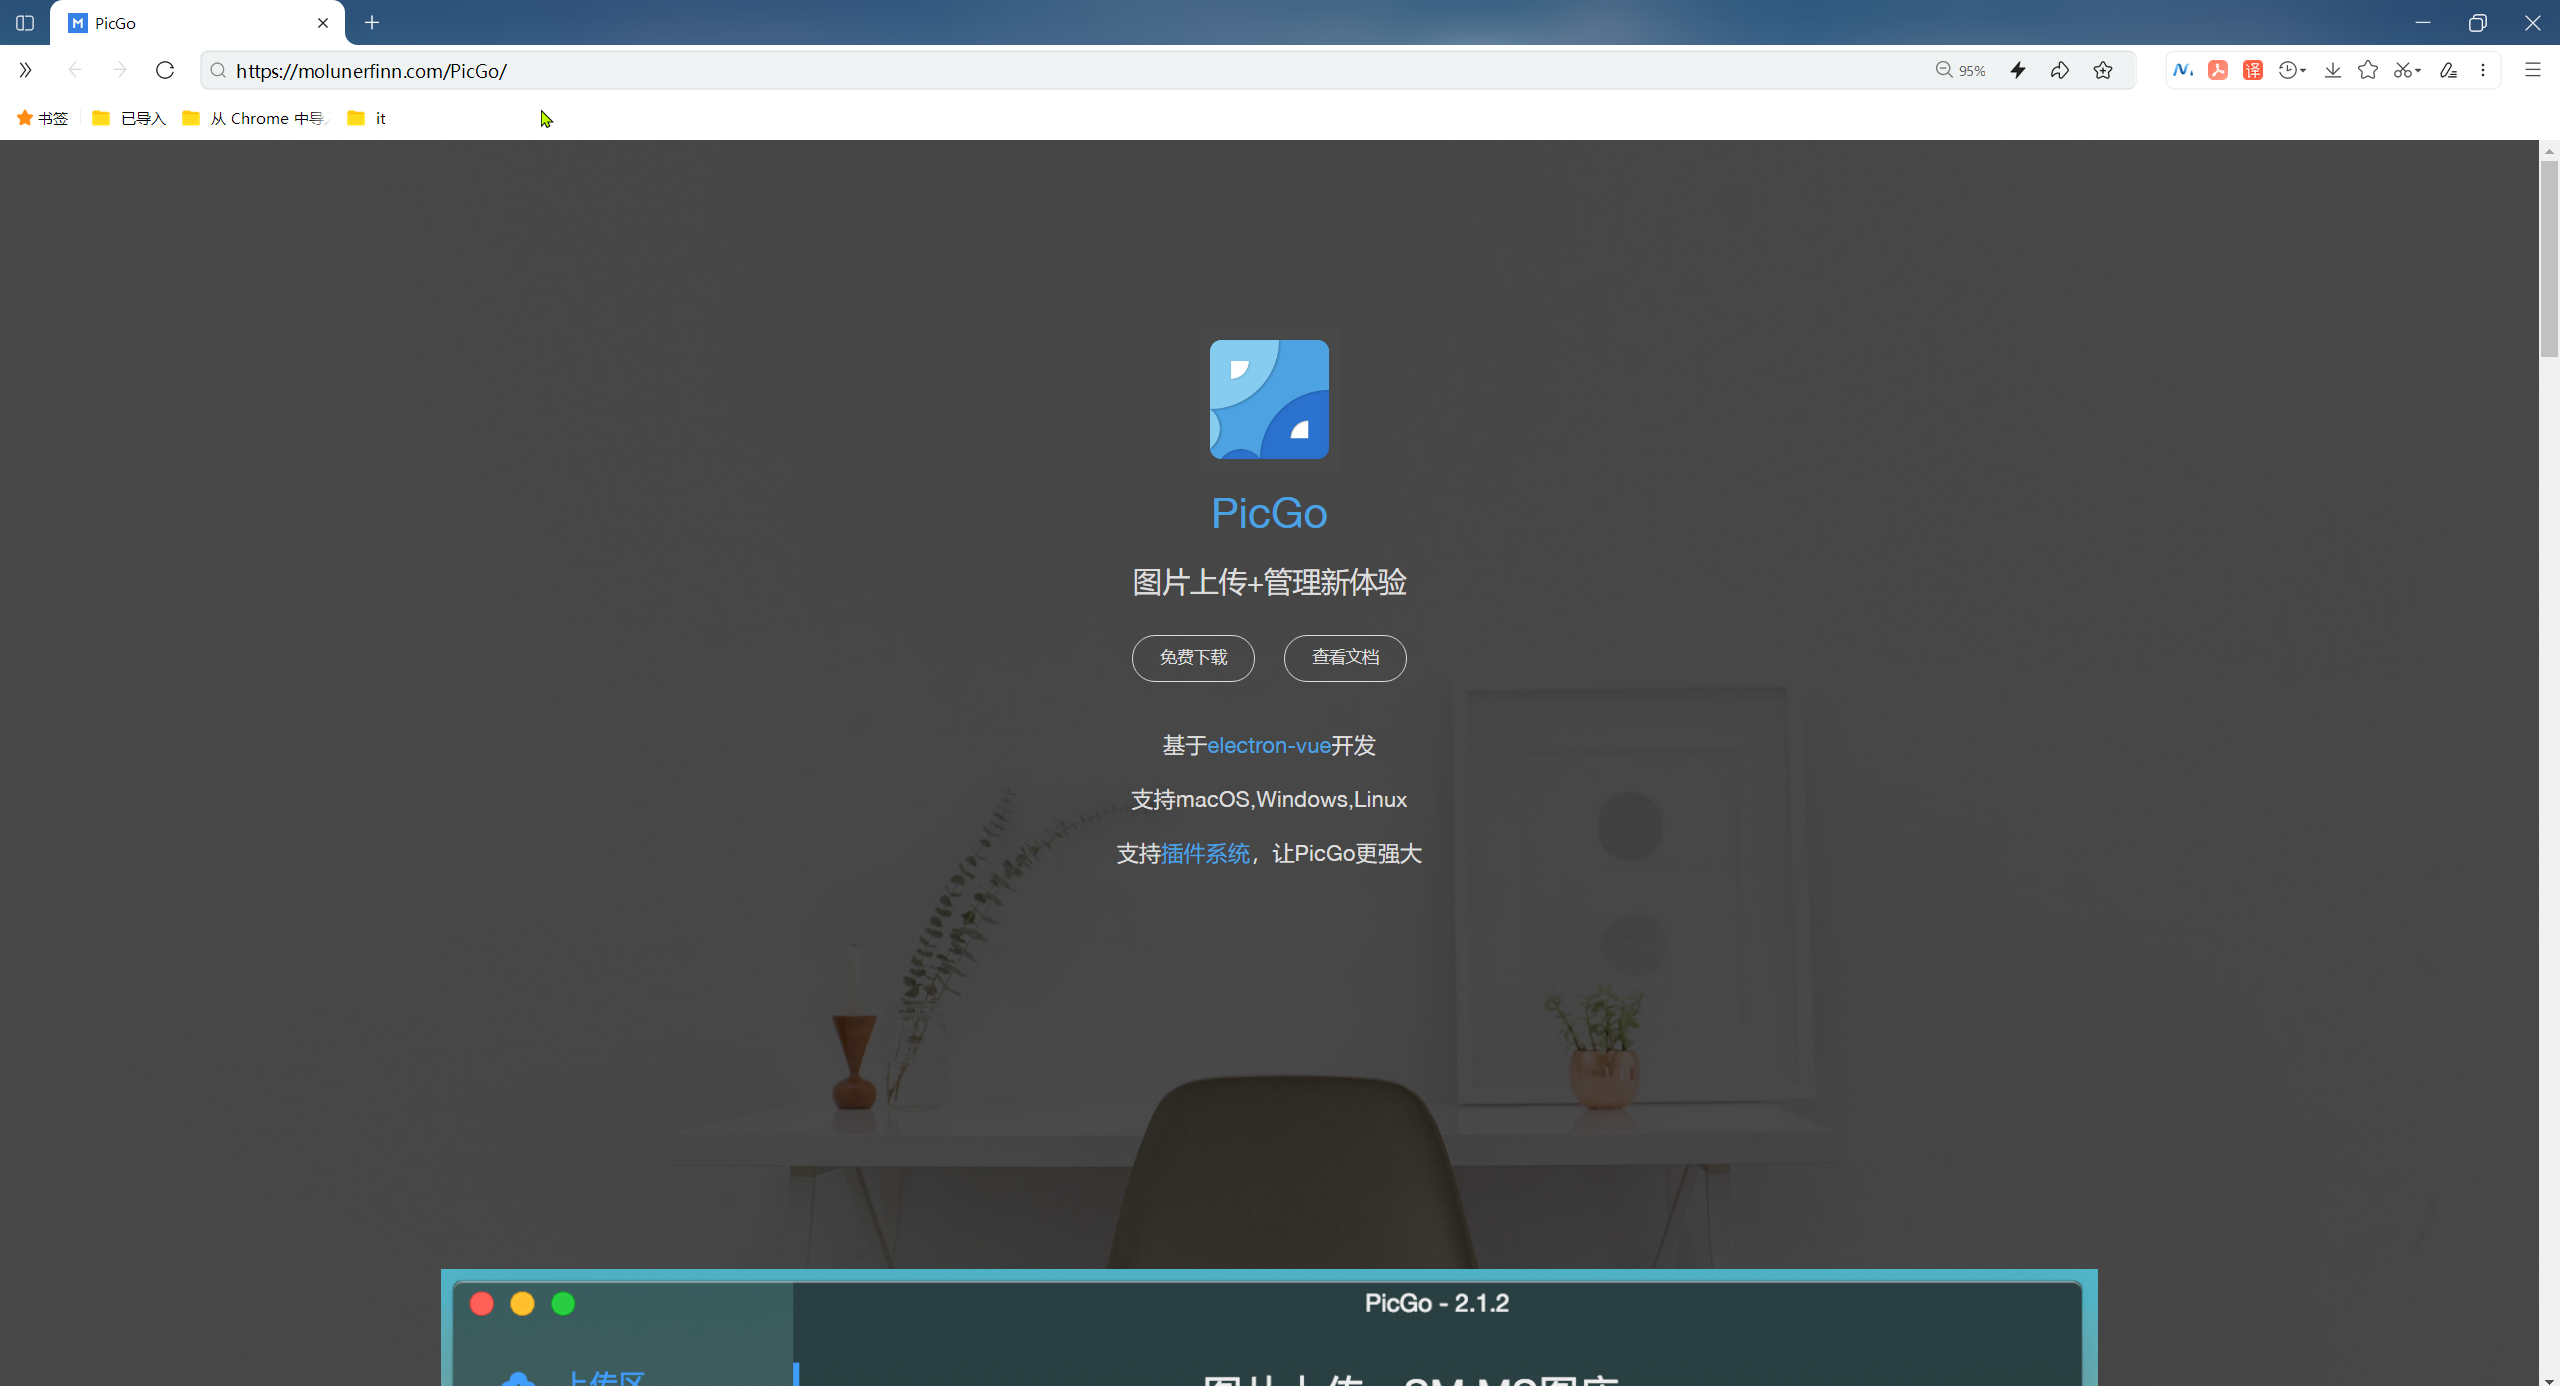Open the blue N extension
This screenshot has width=2560, height=1386.
click(2183, 70)
